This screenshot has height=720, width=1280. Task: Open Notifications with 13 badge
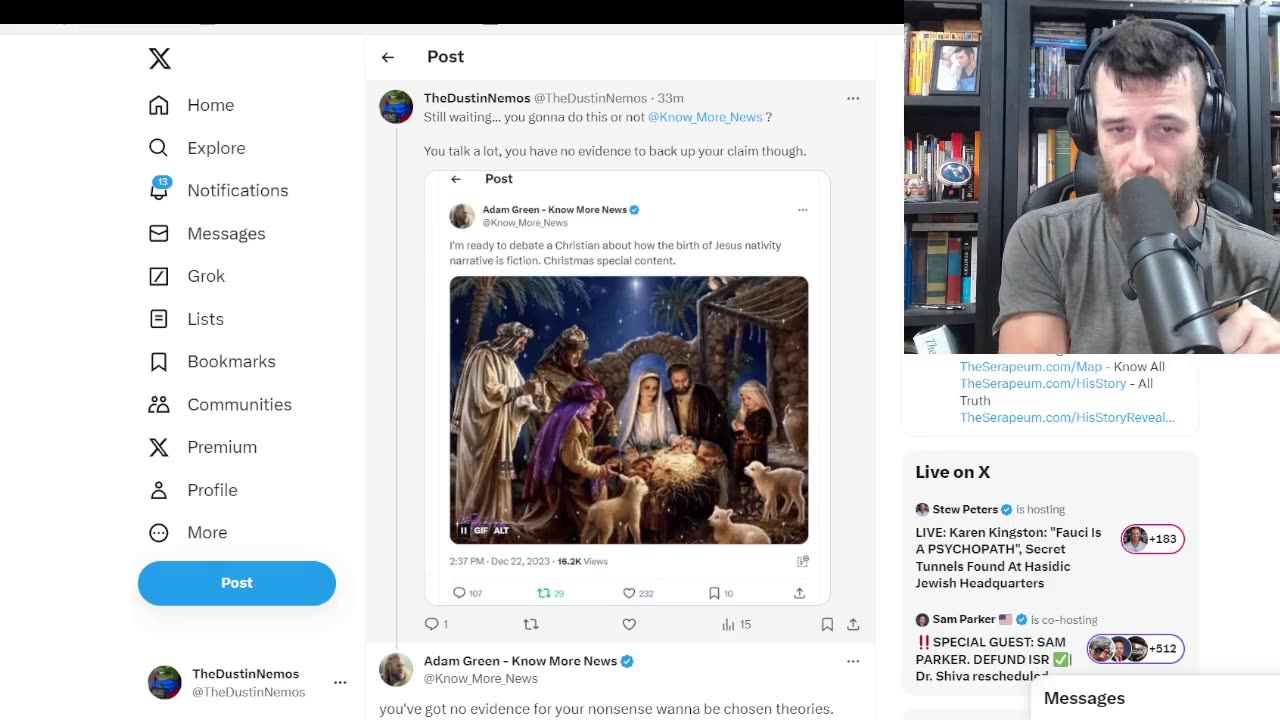click(219, 190)
